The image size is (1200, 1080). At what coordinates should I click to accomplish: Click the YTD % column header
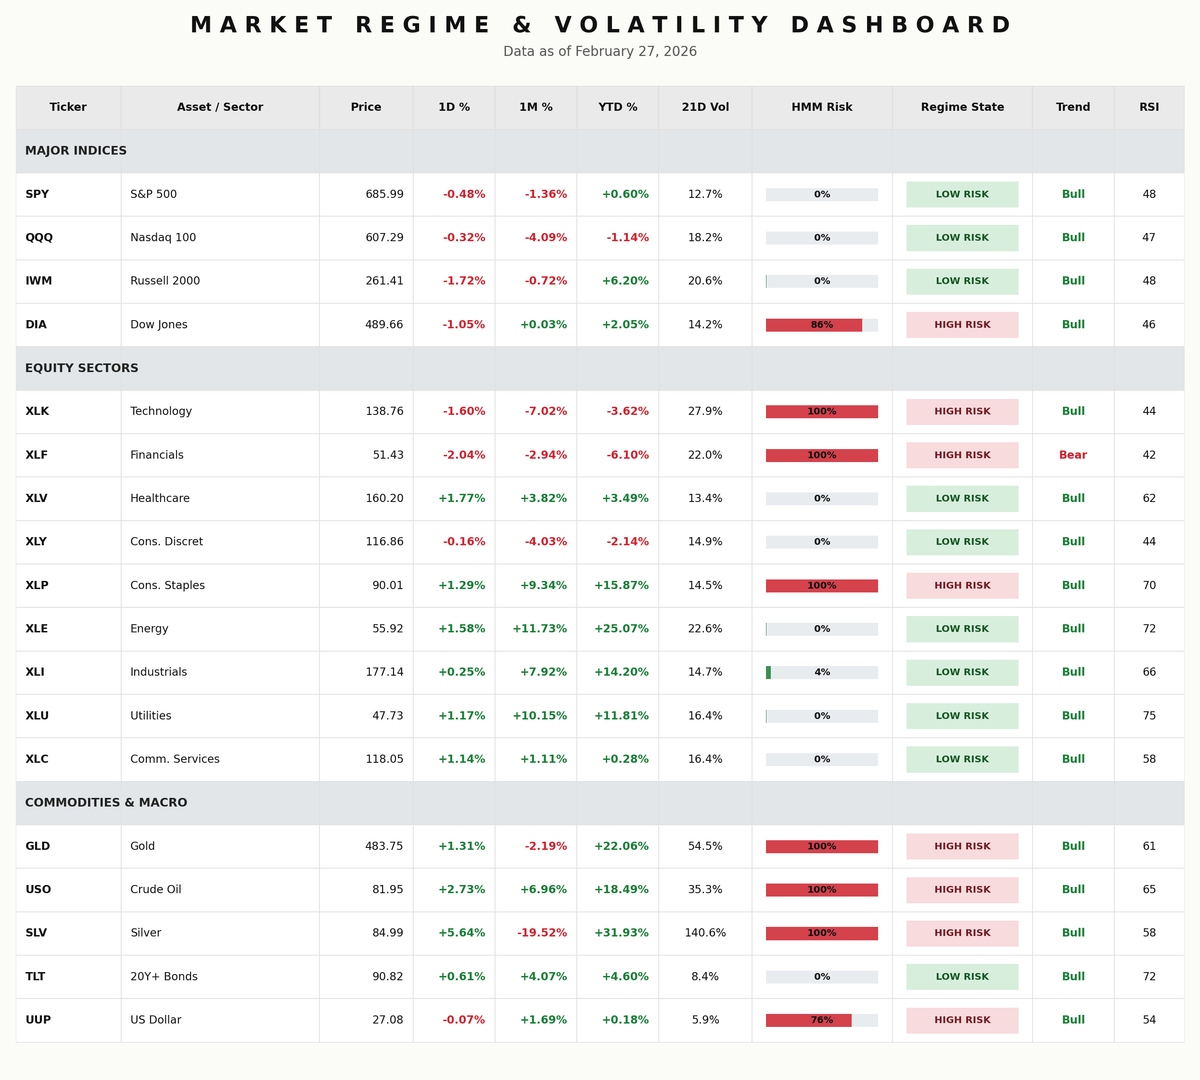coord(617,107)
